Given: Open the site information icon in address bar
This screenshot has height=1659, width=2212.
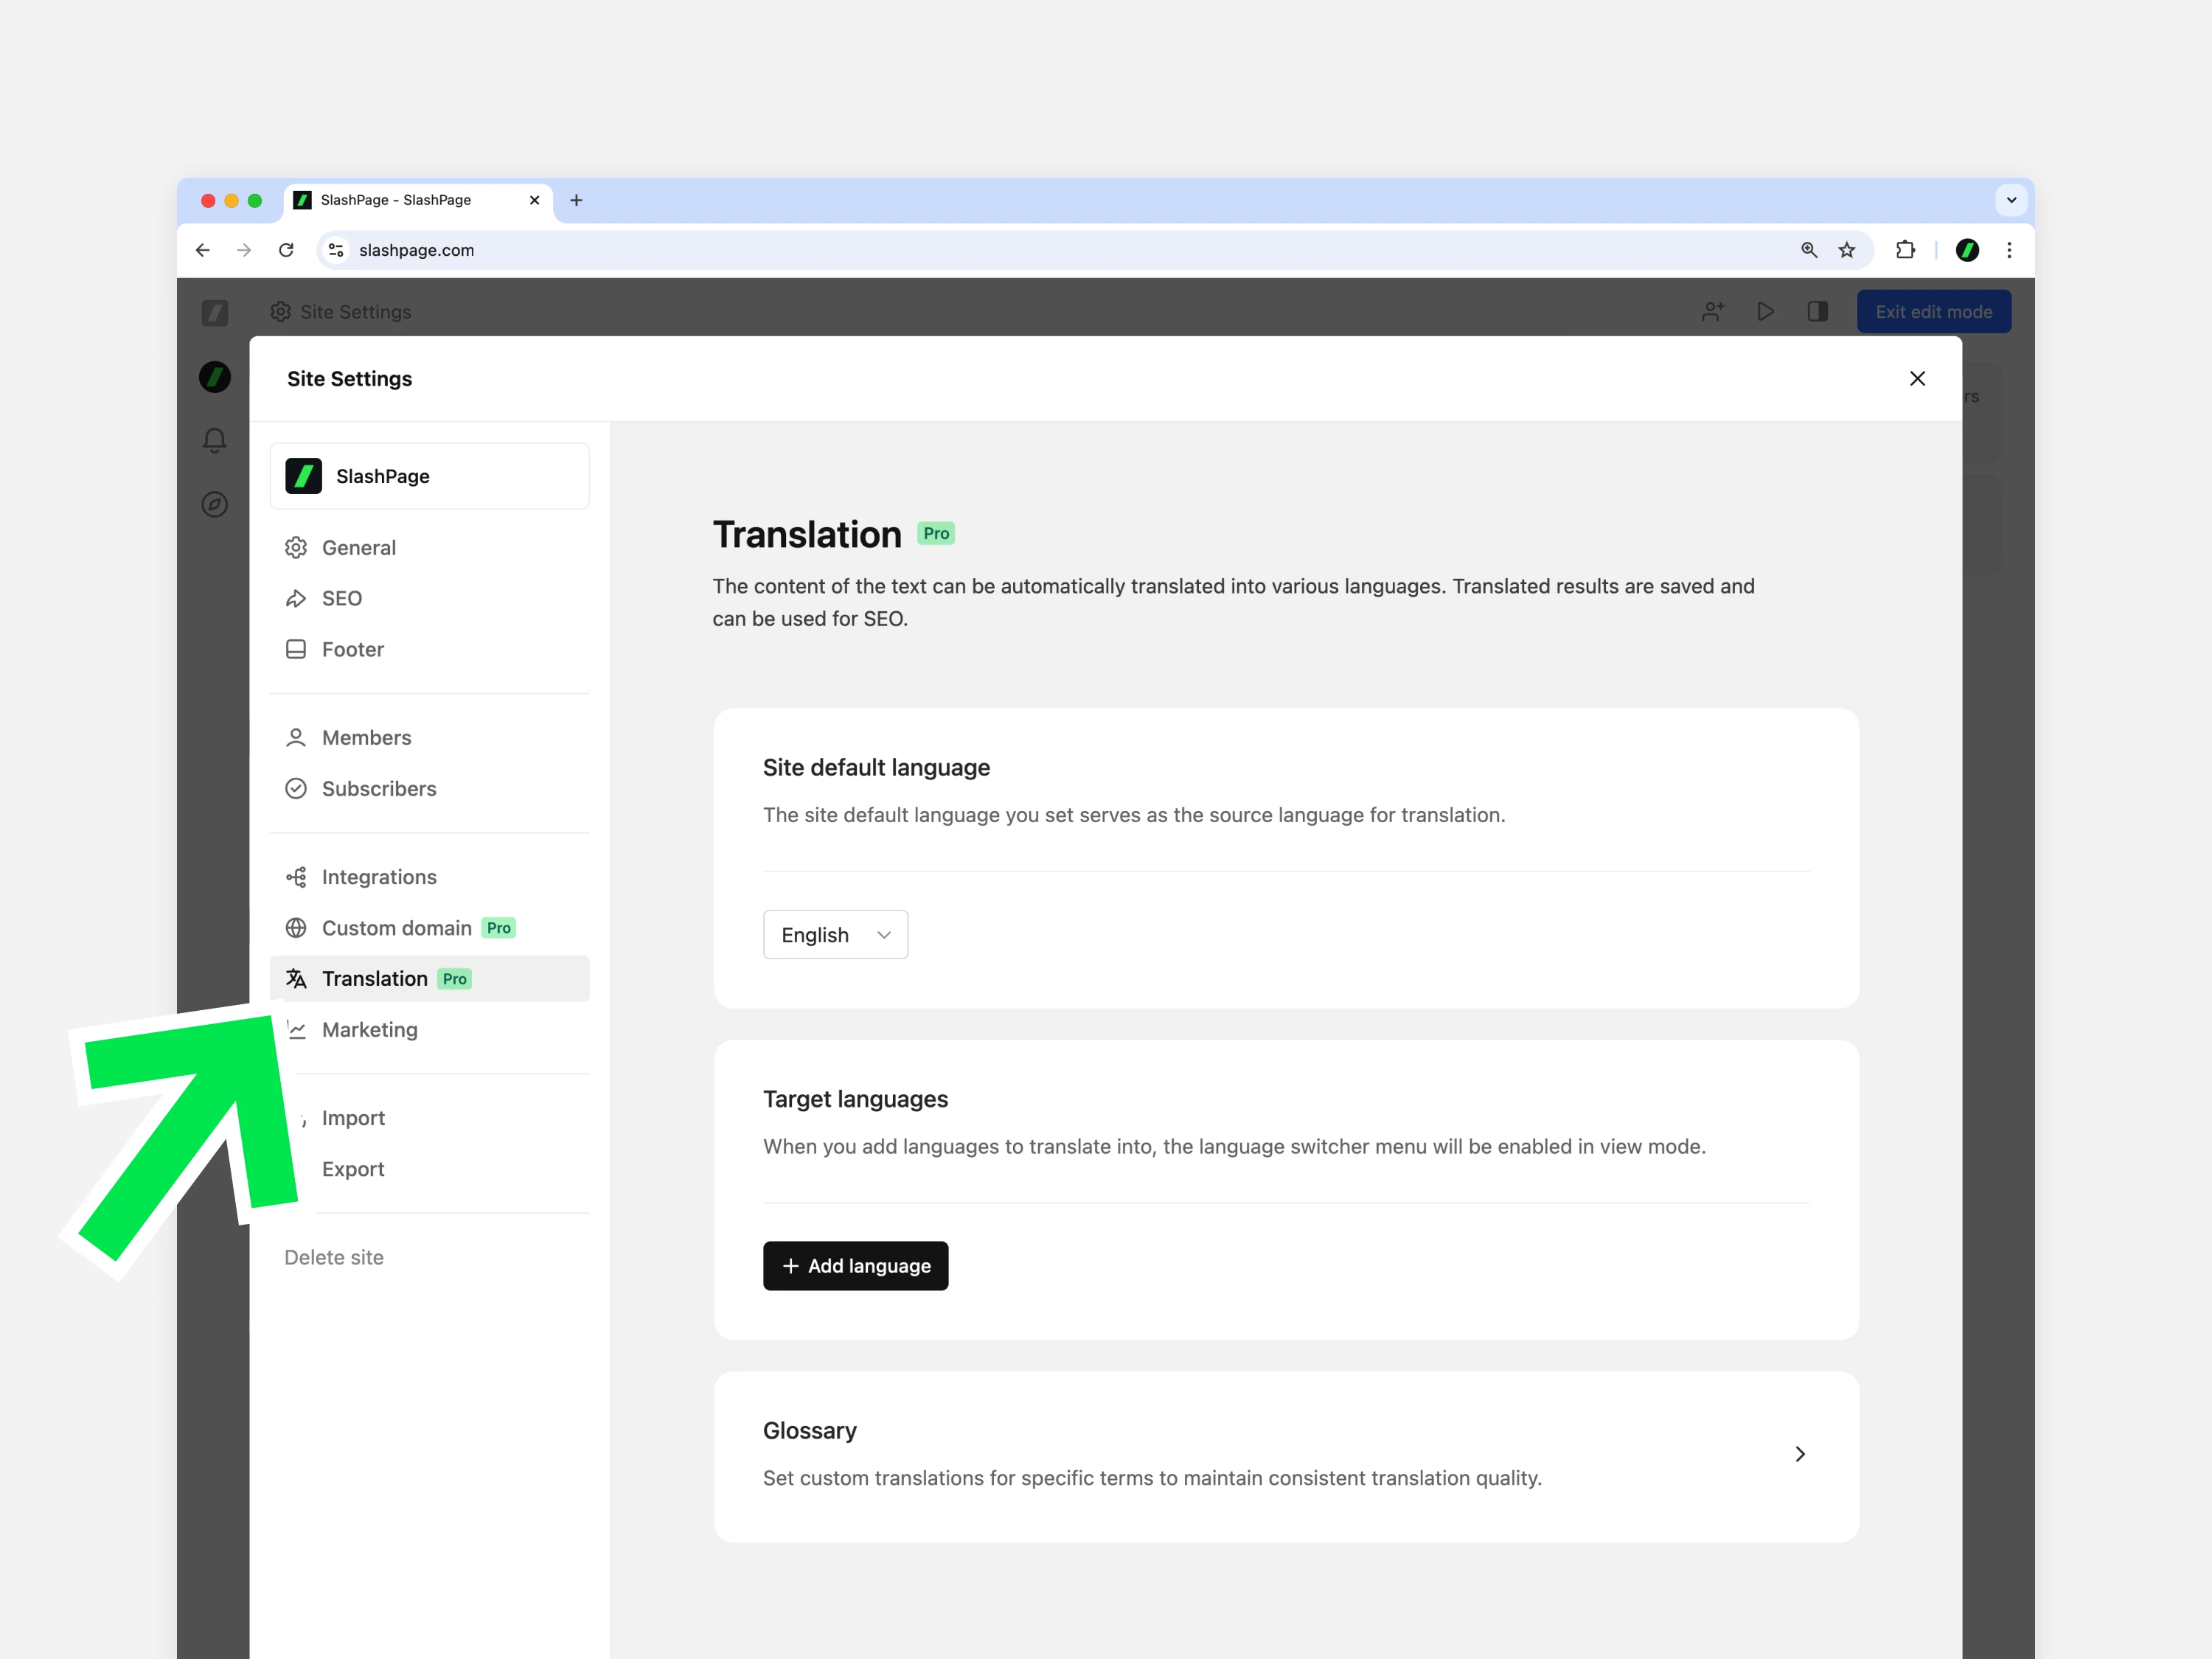Looking at the screenshot, I should pos(337,250).
